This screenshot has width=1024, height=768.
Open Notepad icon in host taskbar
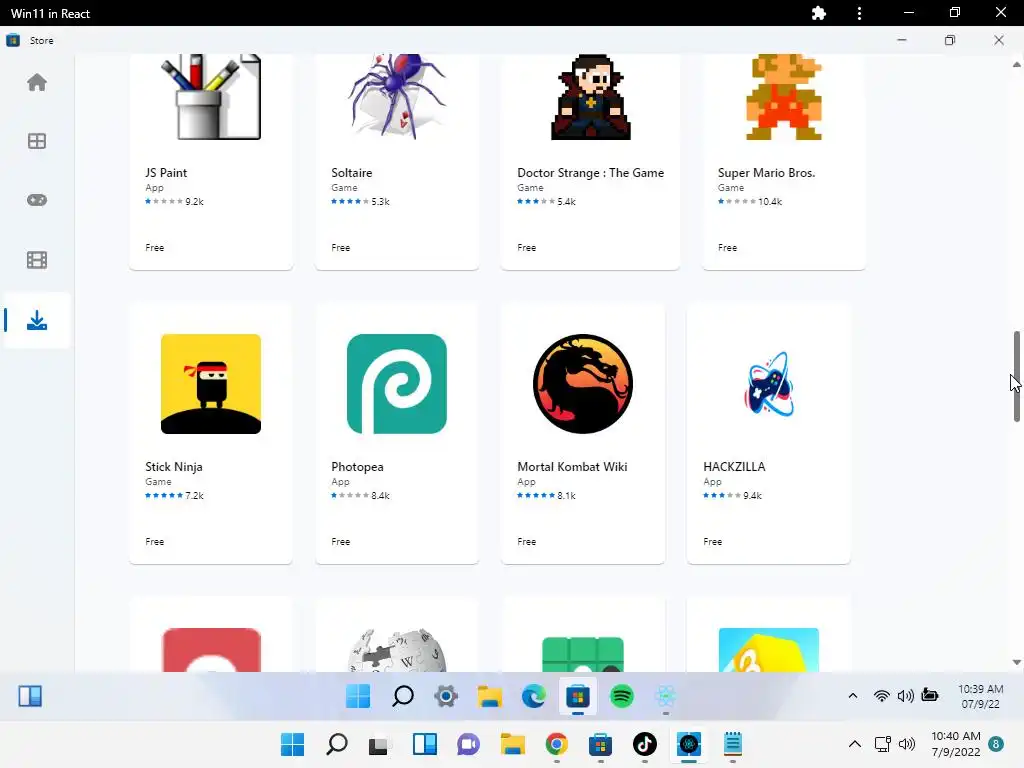click(733, 744)
